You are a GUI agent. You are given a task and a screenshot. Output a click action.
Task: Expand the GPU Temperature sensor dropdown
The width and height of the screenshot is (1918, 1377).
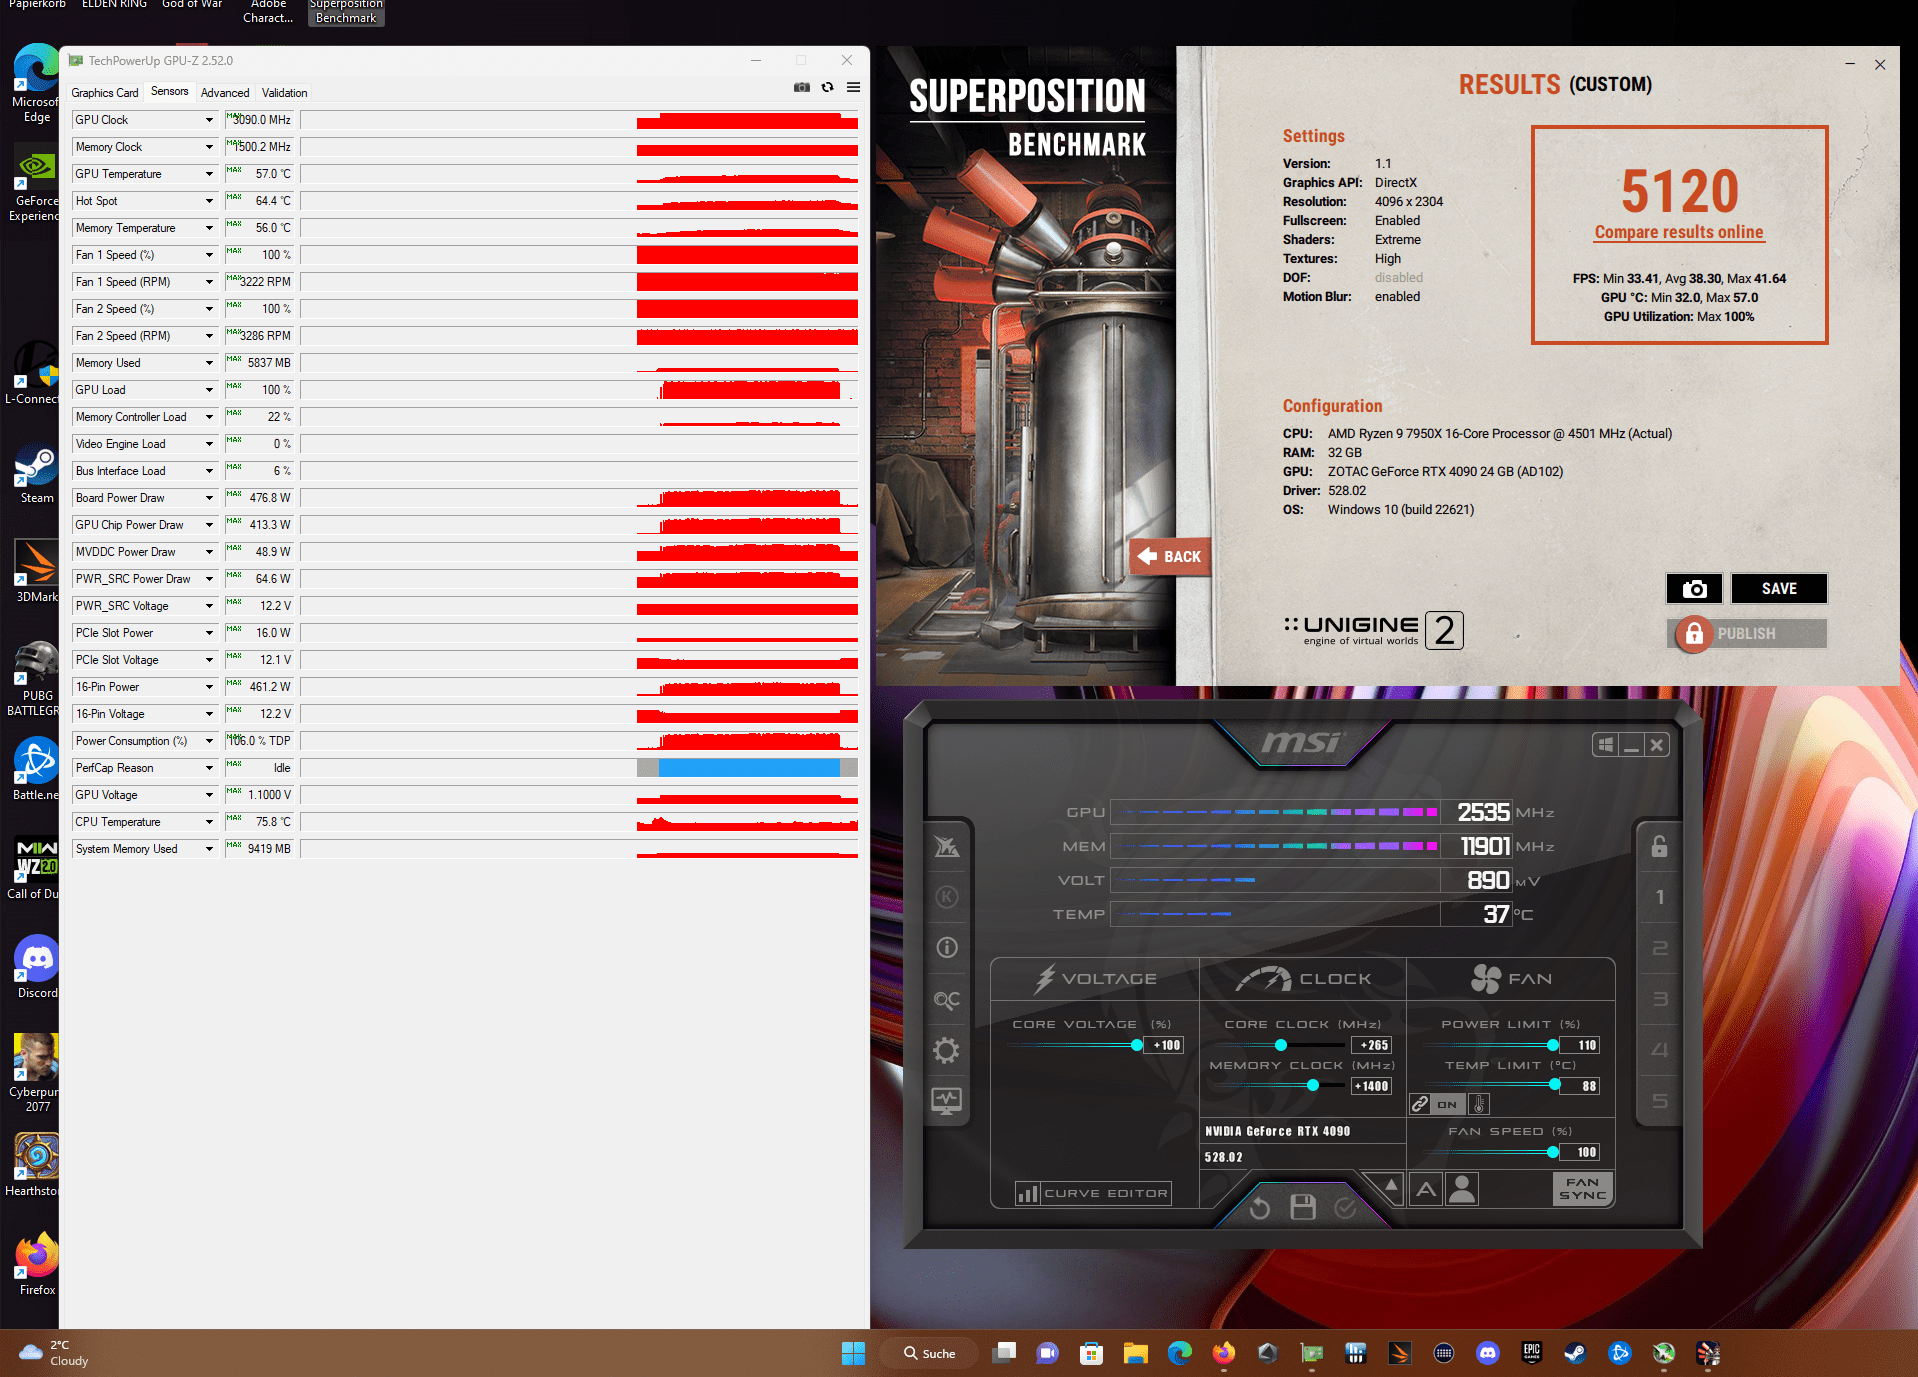click(x=209, y=174)
